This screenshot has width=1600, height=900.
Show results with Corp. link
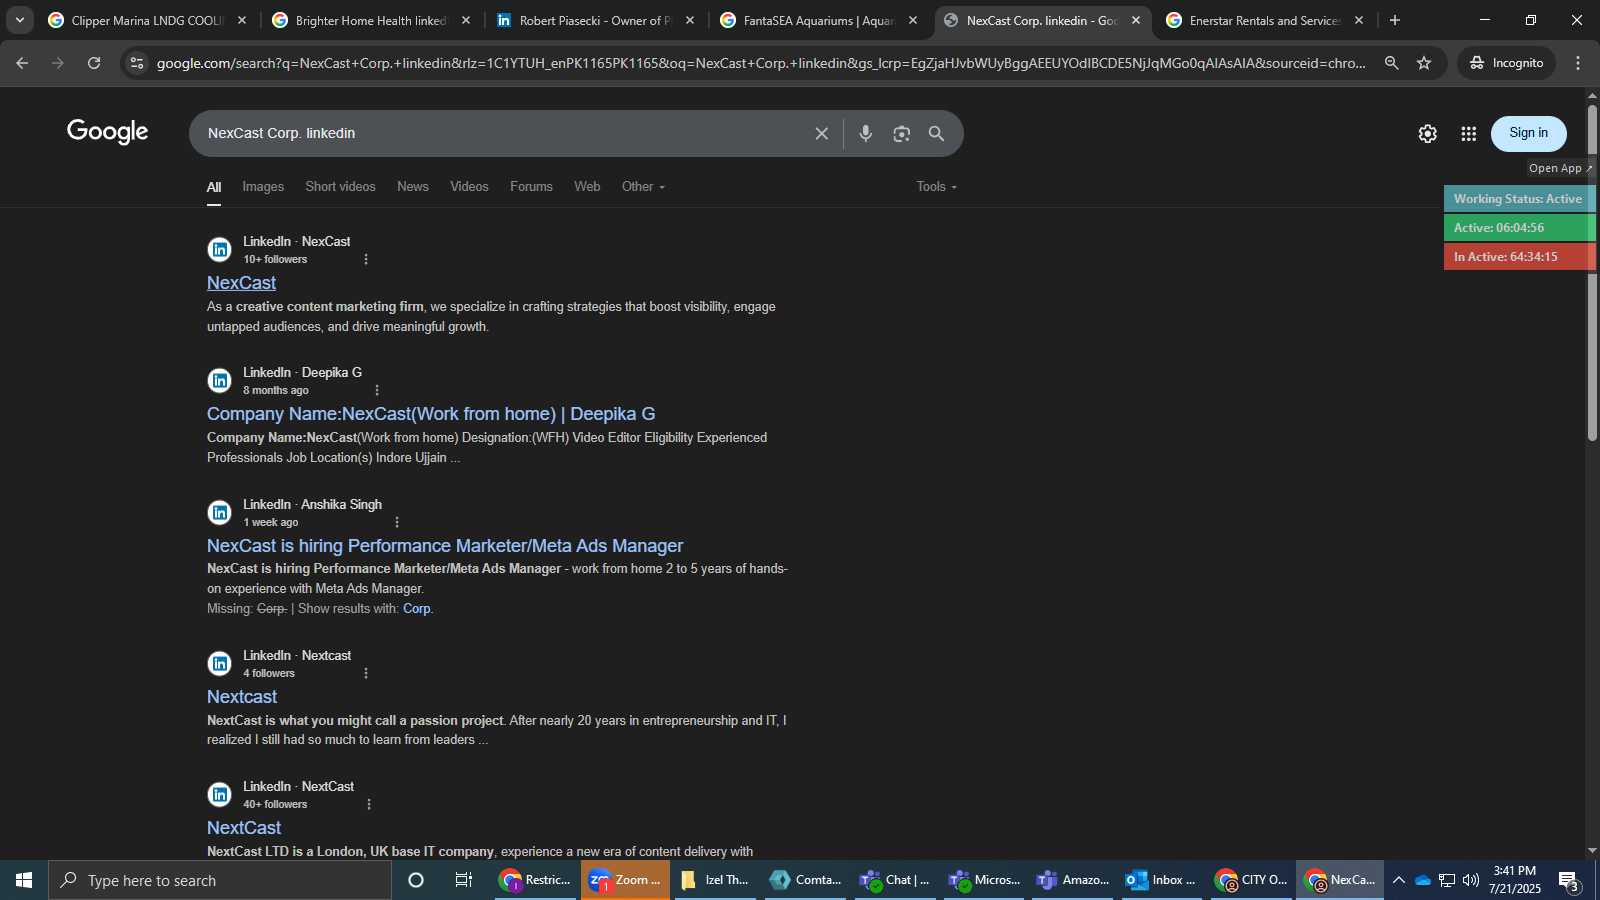pyautogui.click(x=417, y=608)
